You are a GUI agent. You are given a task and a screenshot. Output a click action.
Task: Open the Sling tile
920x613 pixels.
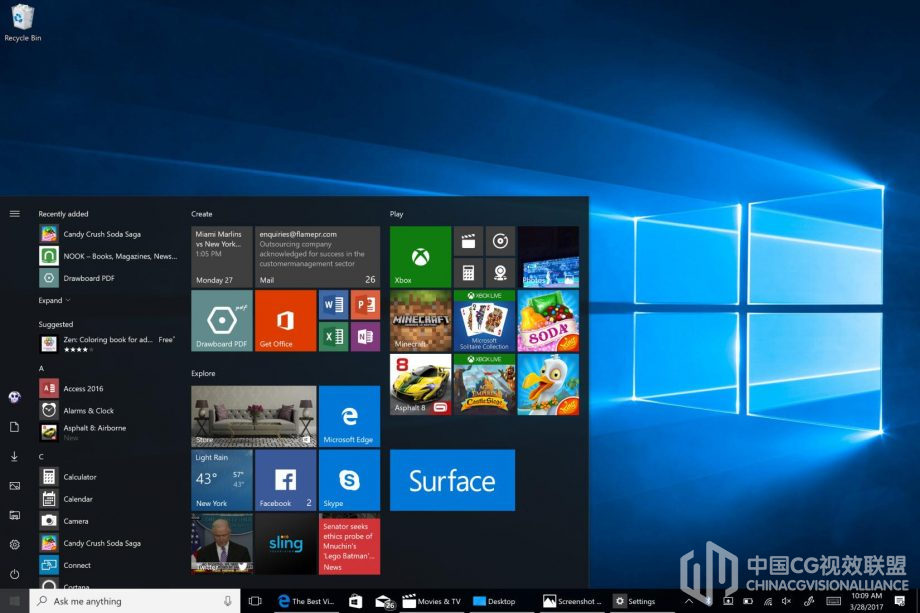pyautogui.click(x=285, y=544)
